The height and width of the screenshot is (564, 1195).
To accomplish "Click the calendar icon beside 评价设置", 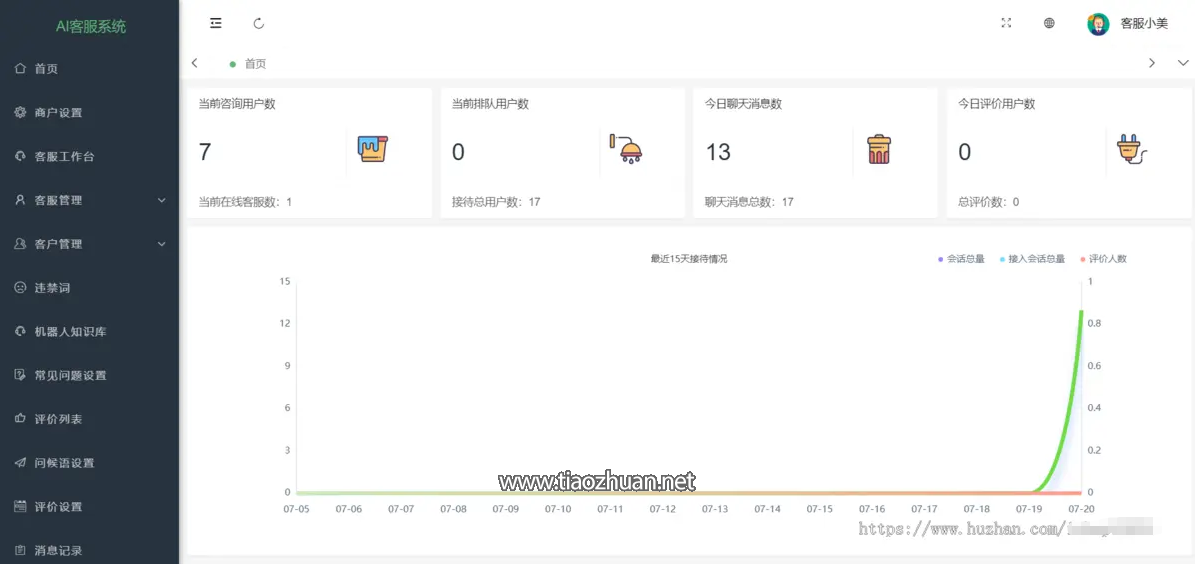I will [21, 506].
